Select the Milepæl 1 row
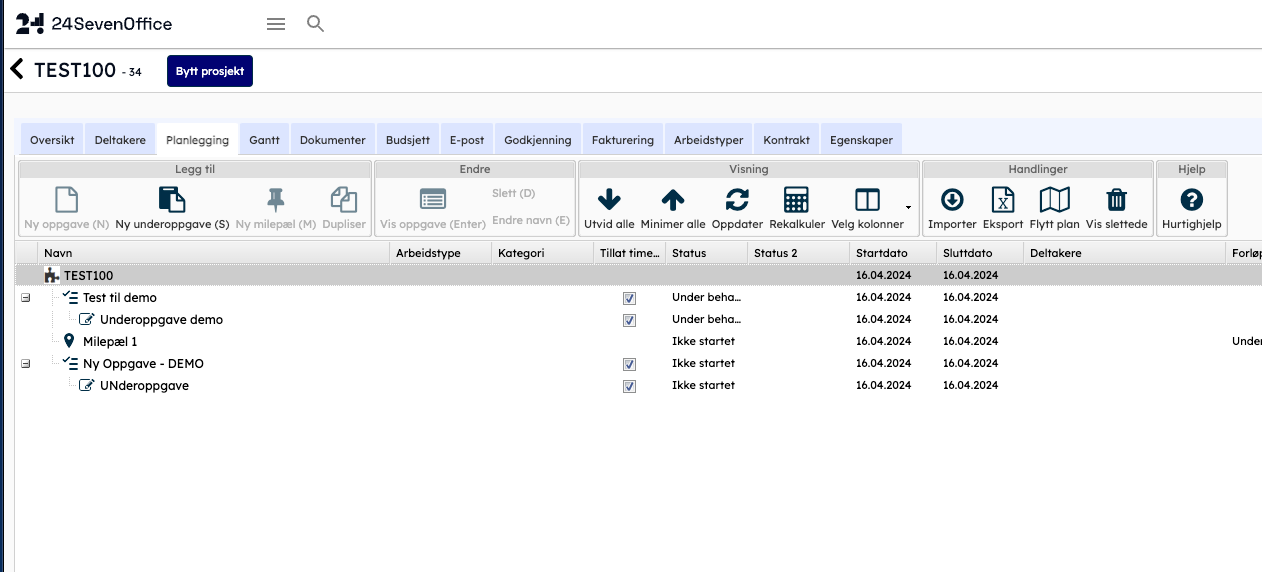This screenshot has width=1262, height=572. coord(110,342)
